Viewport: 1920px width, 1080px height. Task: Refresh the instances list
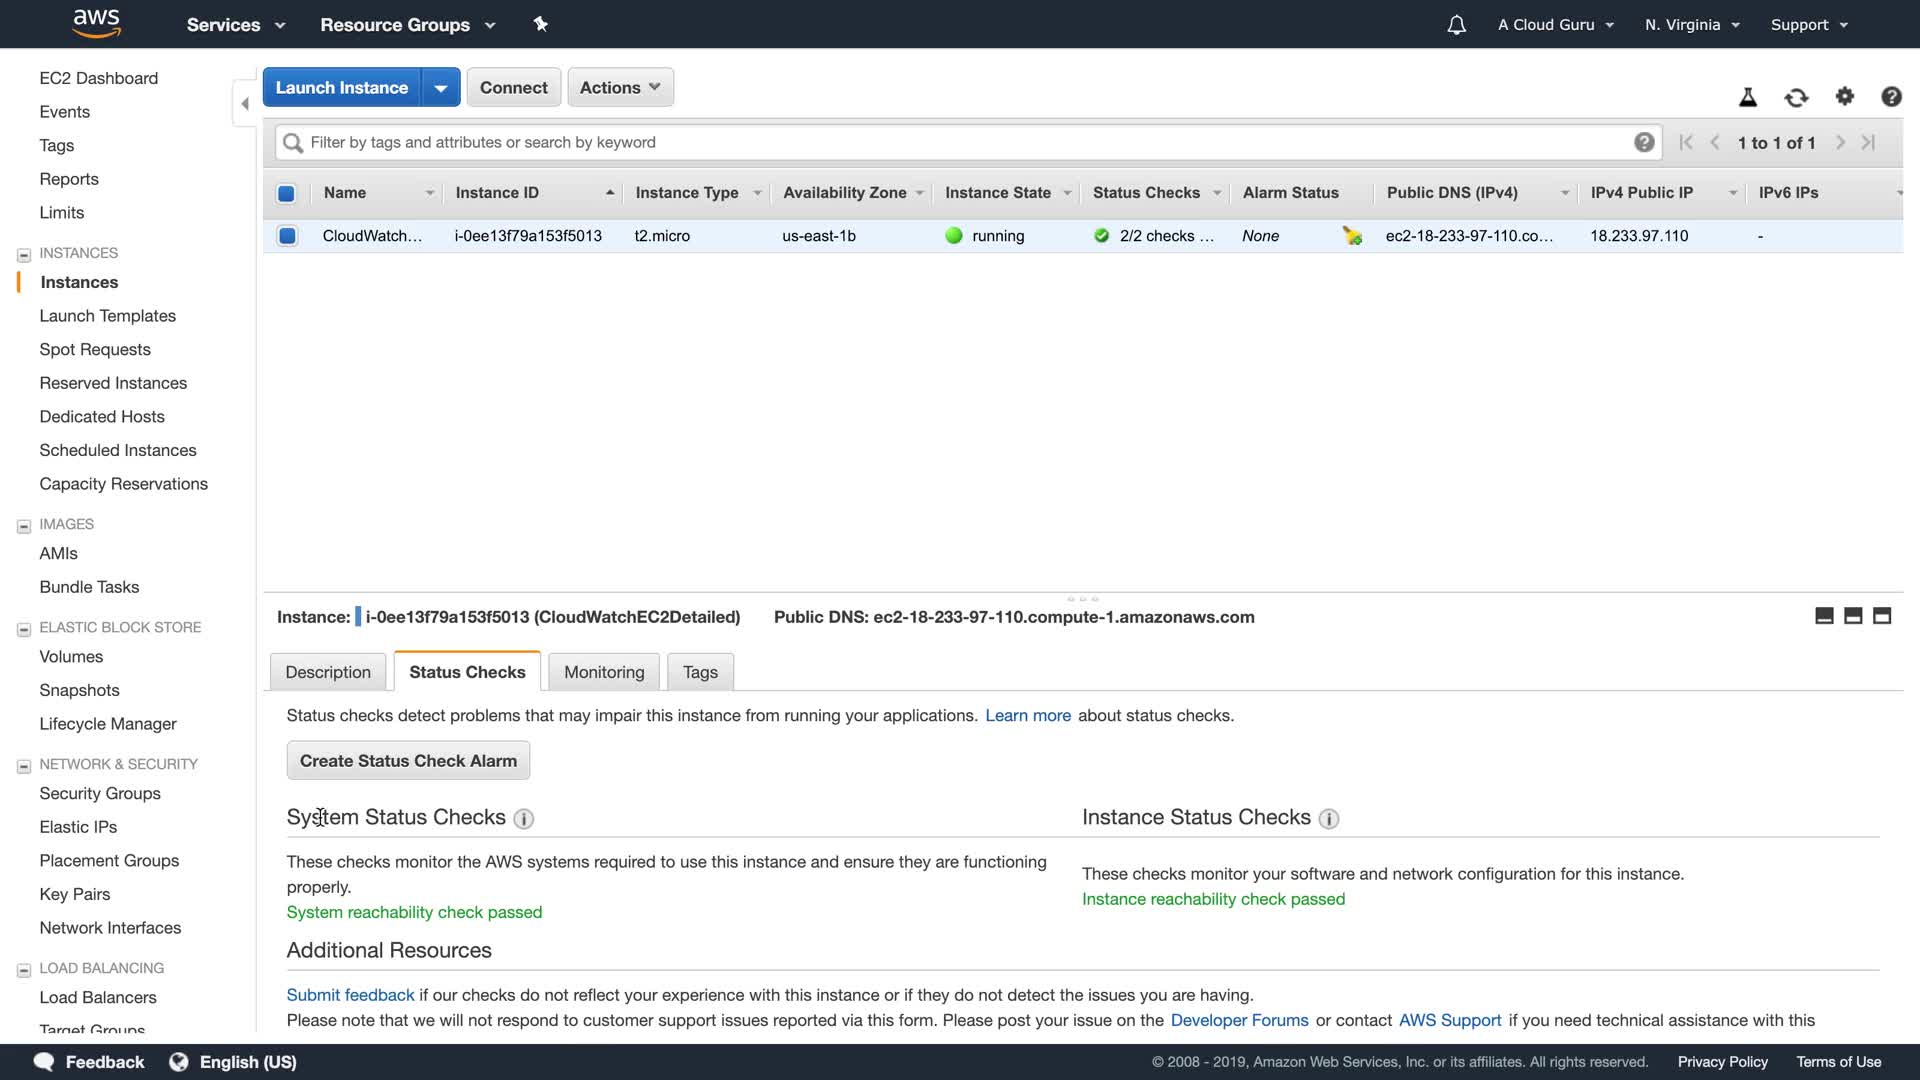tap(1796, 97)
